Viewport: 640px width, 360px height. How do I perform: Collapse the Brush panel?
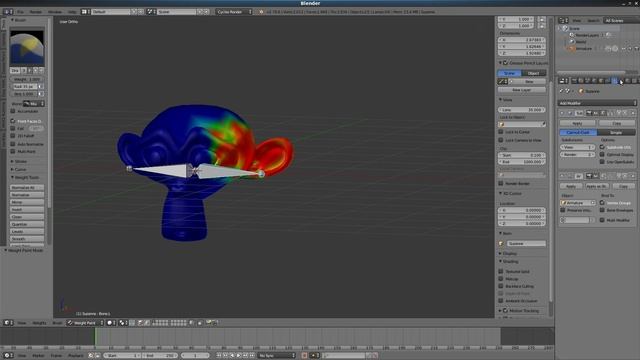(x=12, y=20)
